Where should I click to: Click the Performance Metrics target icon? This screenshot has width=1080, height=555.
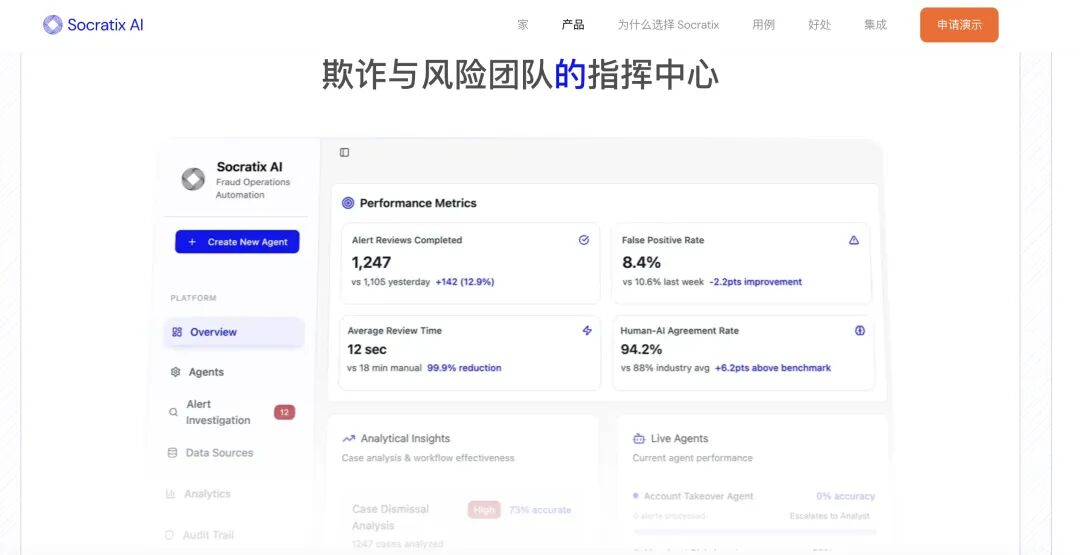pyautogui.click(x=348, y=203)
